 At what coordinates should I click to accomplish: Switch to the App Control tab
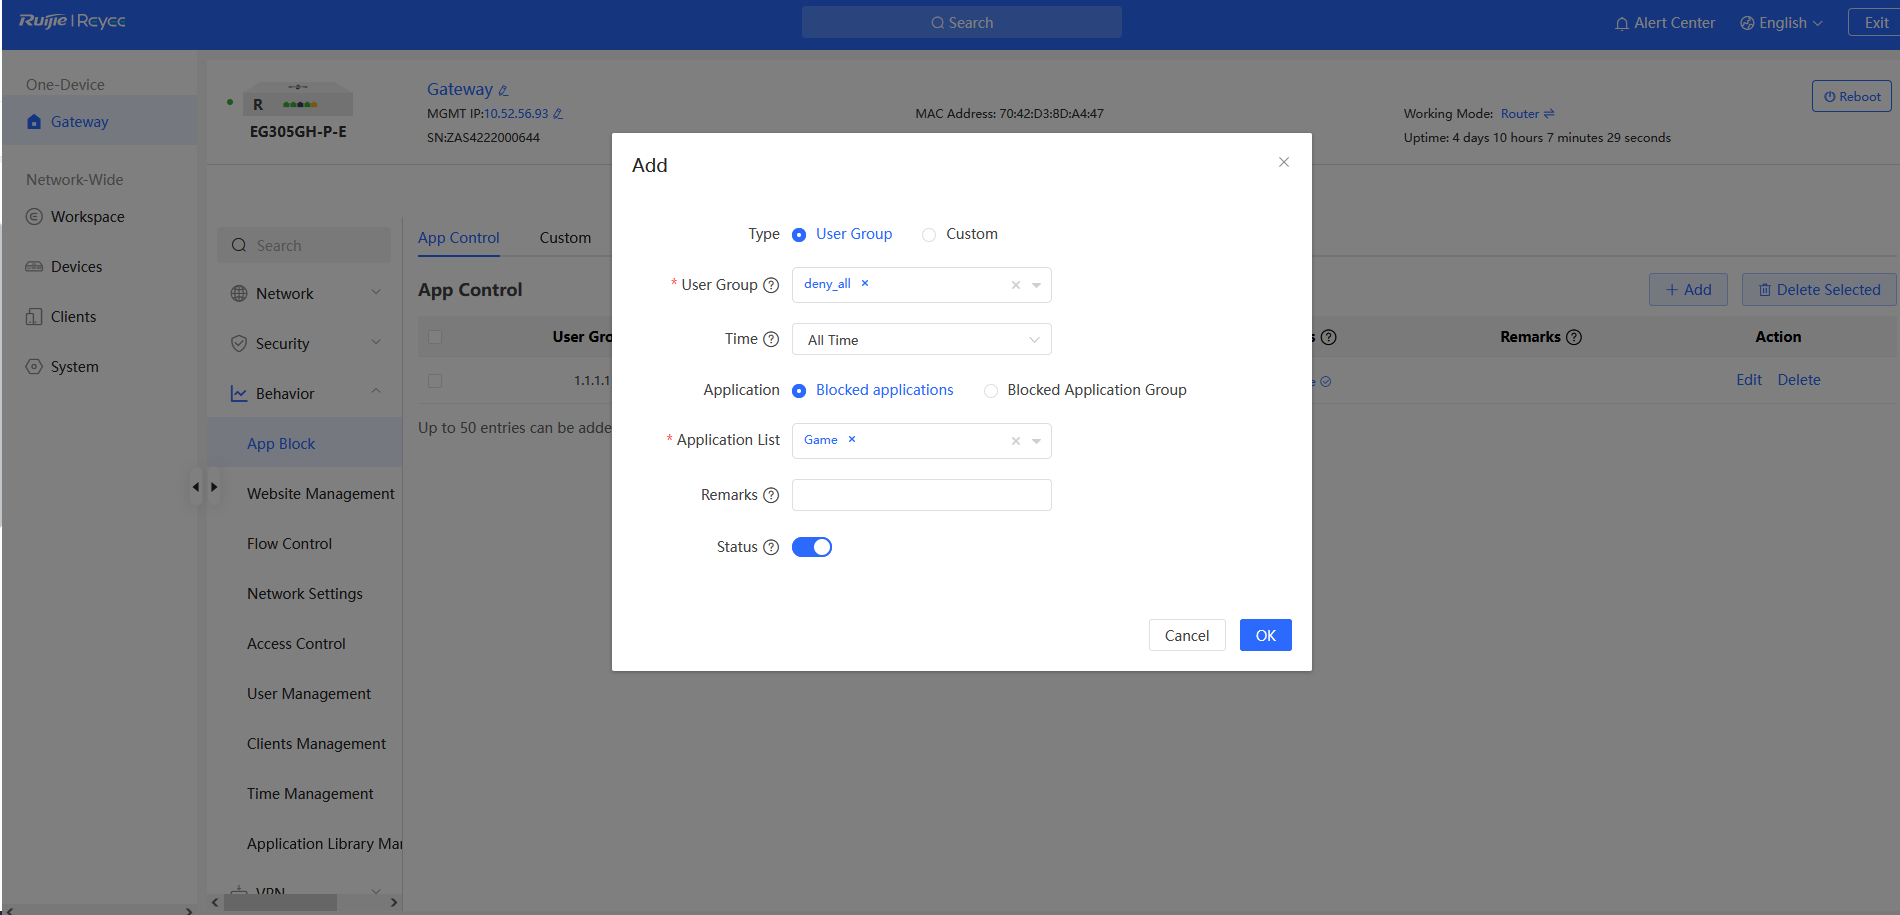click(459, 238)
